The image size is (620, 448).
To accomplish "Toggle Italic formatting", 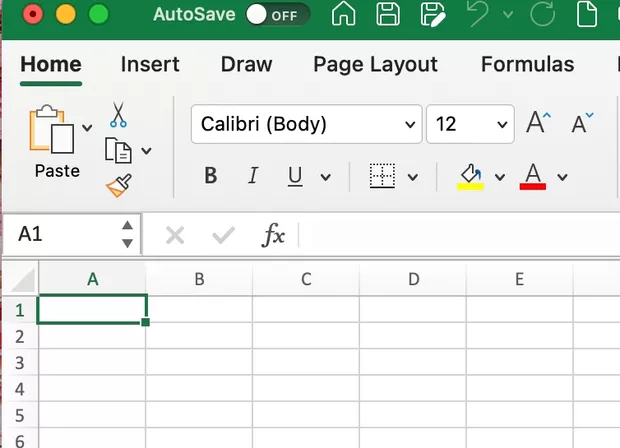I will point(253,177).
